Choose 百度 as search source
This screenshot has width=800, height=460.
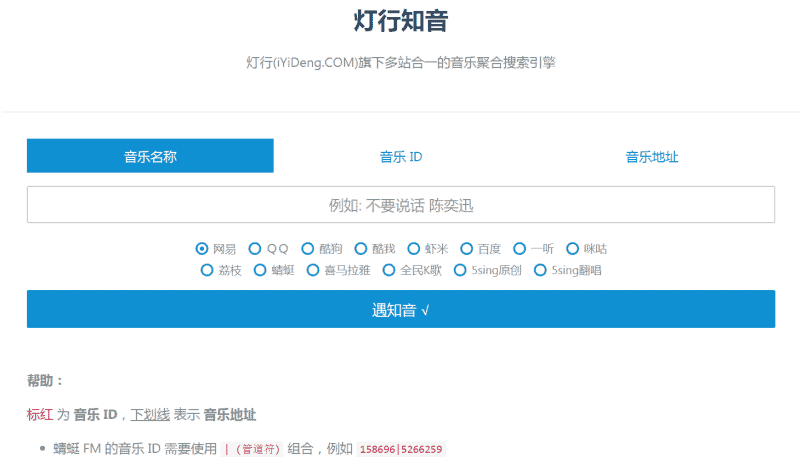(x=467, y=249)
